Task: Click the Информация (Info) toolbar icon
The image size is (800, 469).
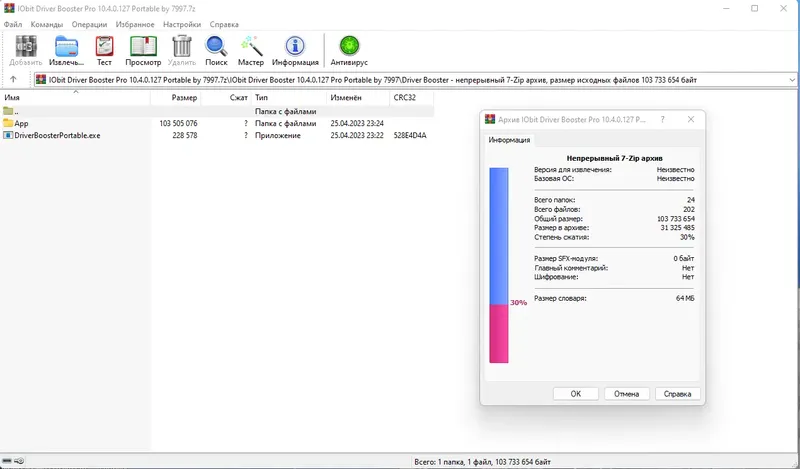Action: pos(295,46)
